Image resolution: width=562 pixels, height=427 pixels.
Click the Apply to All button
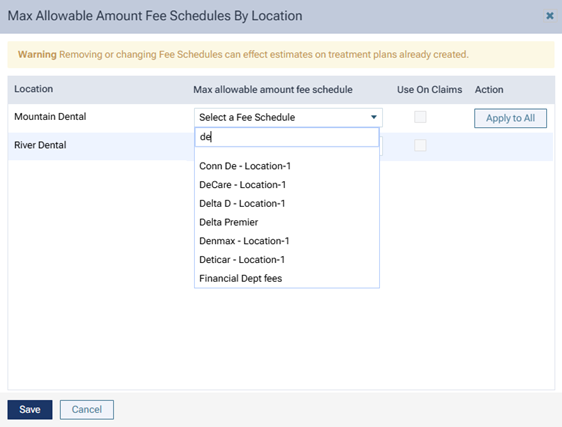[x=510, y=118]
